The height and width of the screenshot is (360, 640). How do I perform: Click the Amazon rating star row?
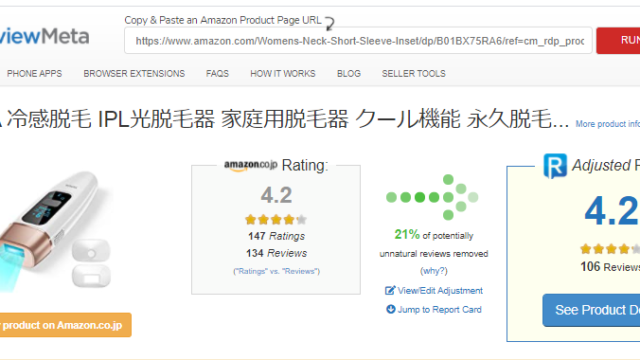[276, 220]
